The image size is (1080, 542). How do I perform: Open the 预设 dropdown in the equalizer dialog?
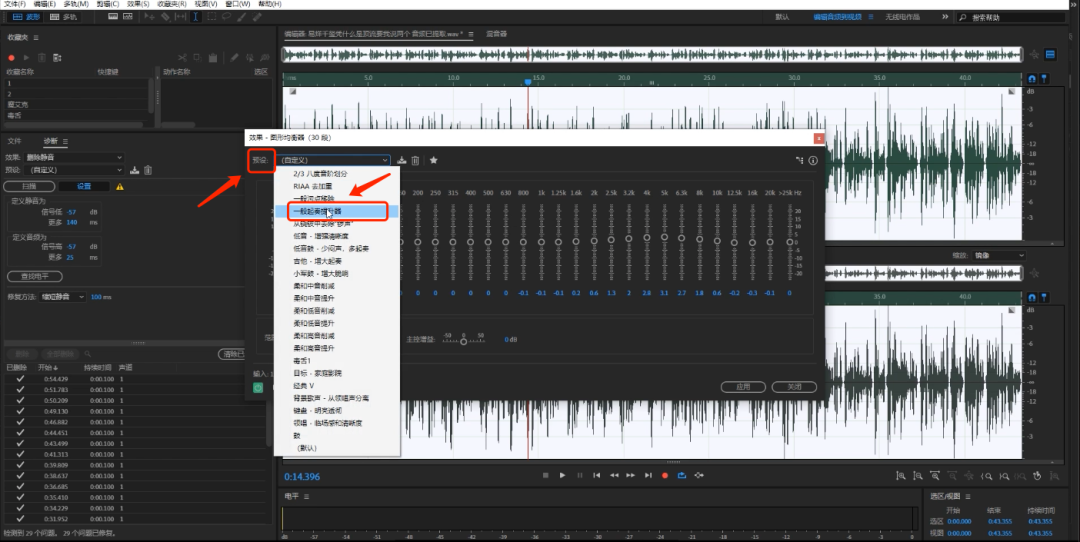[x=333, y=160]
